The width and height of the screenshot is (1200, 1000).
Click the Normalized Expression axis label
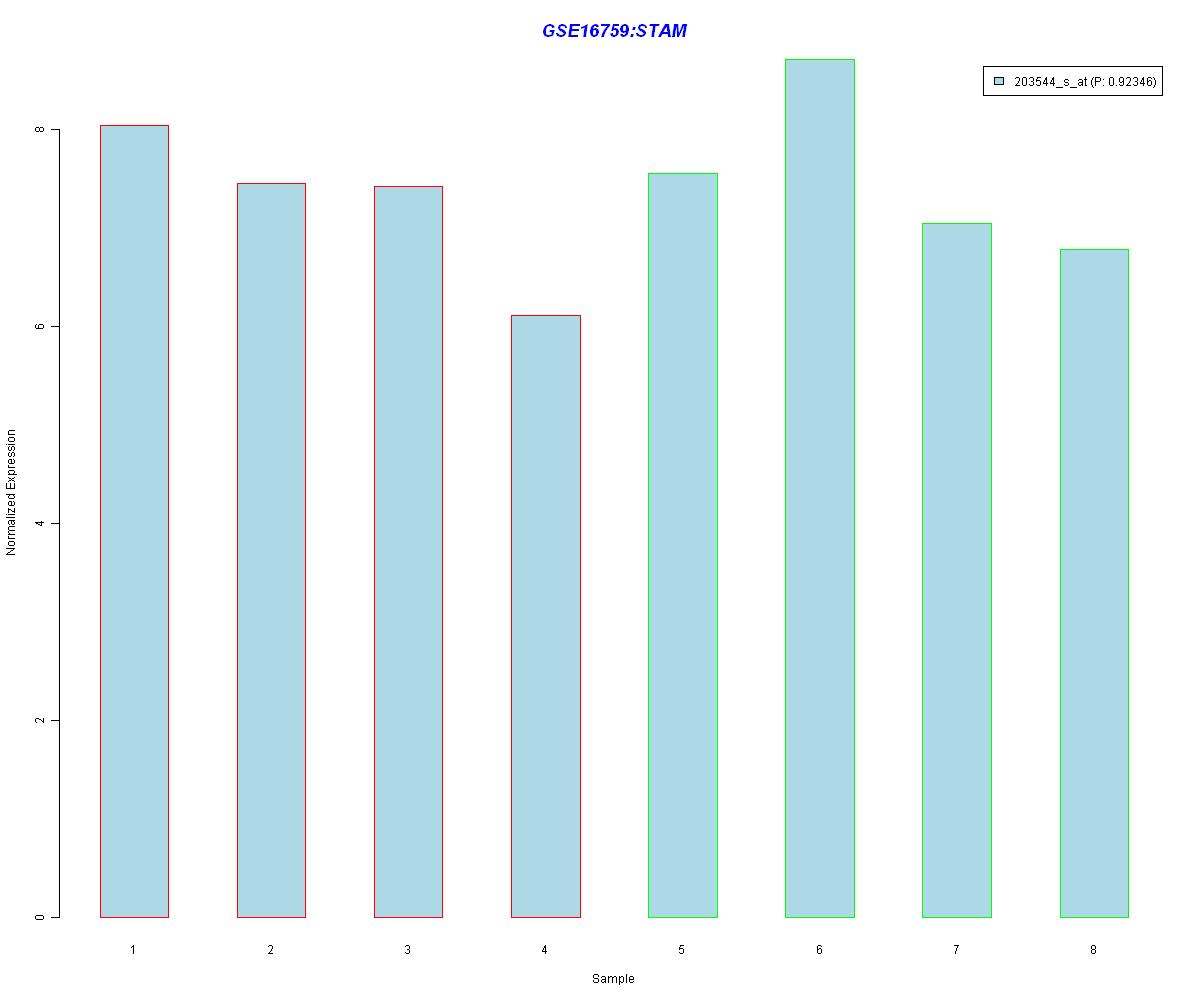tap(12, 492)
